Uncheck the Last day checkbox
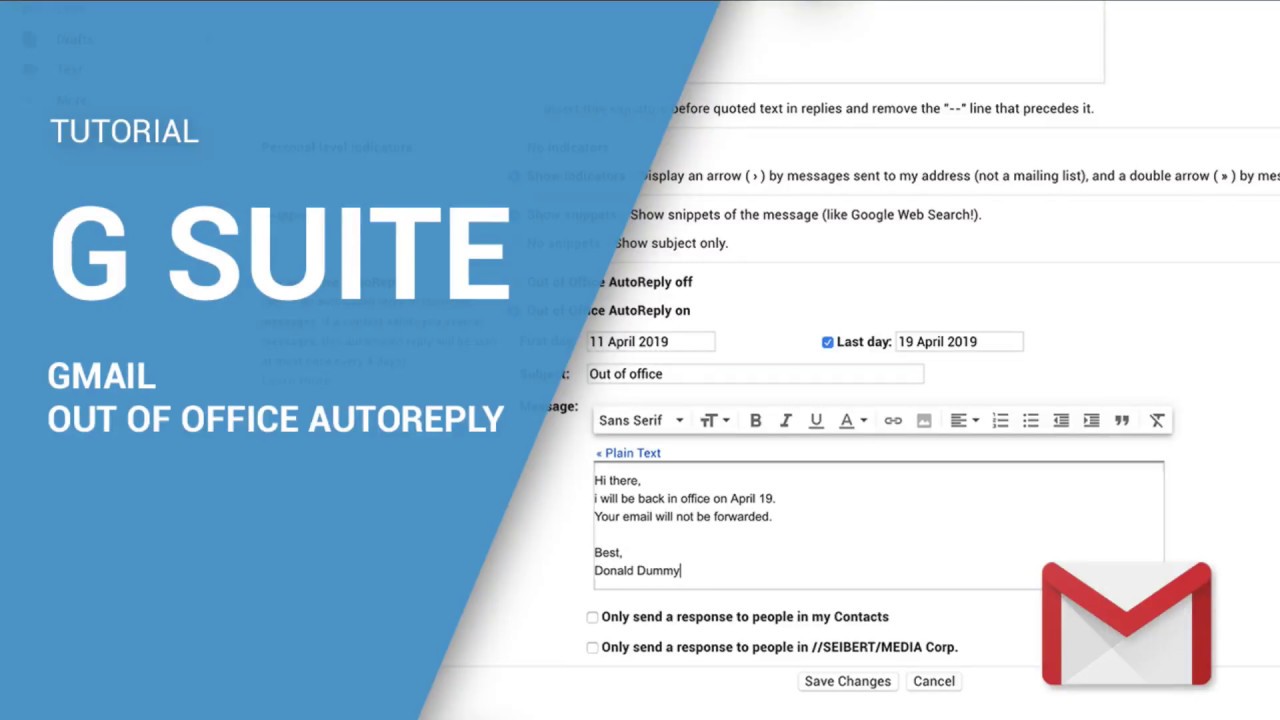 827,342
